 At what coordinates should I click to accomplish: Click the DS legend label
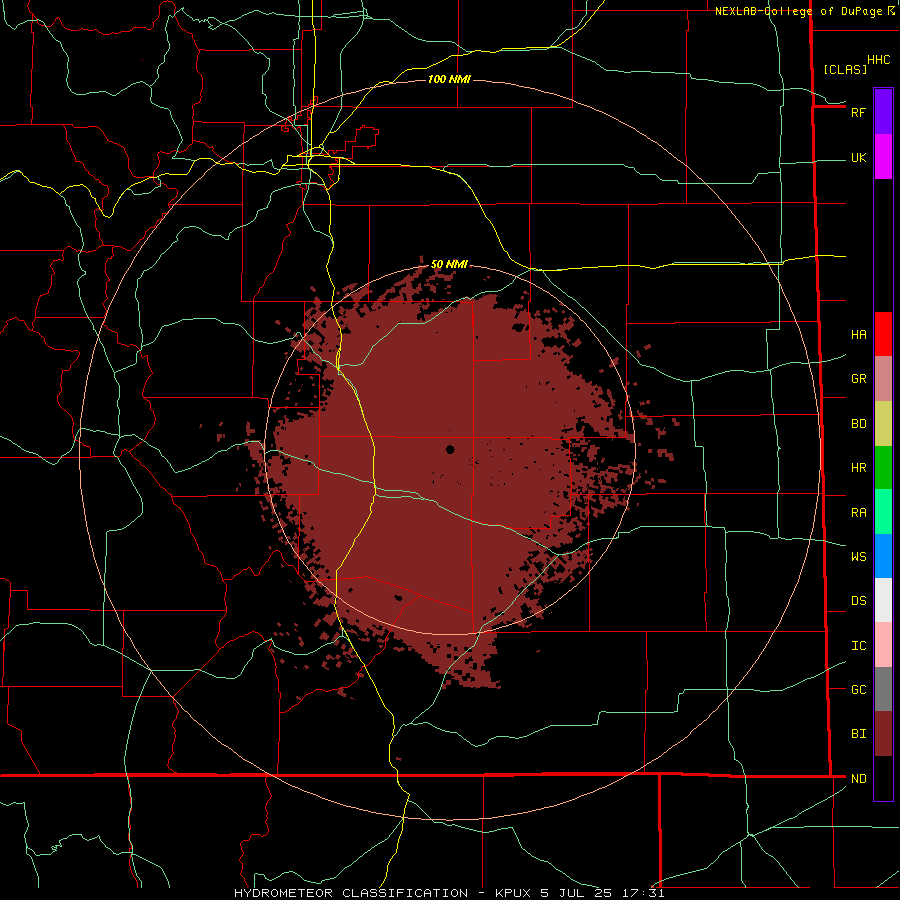[x=858, y=601]
